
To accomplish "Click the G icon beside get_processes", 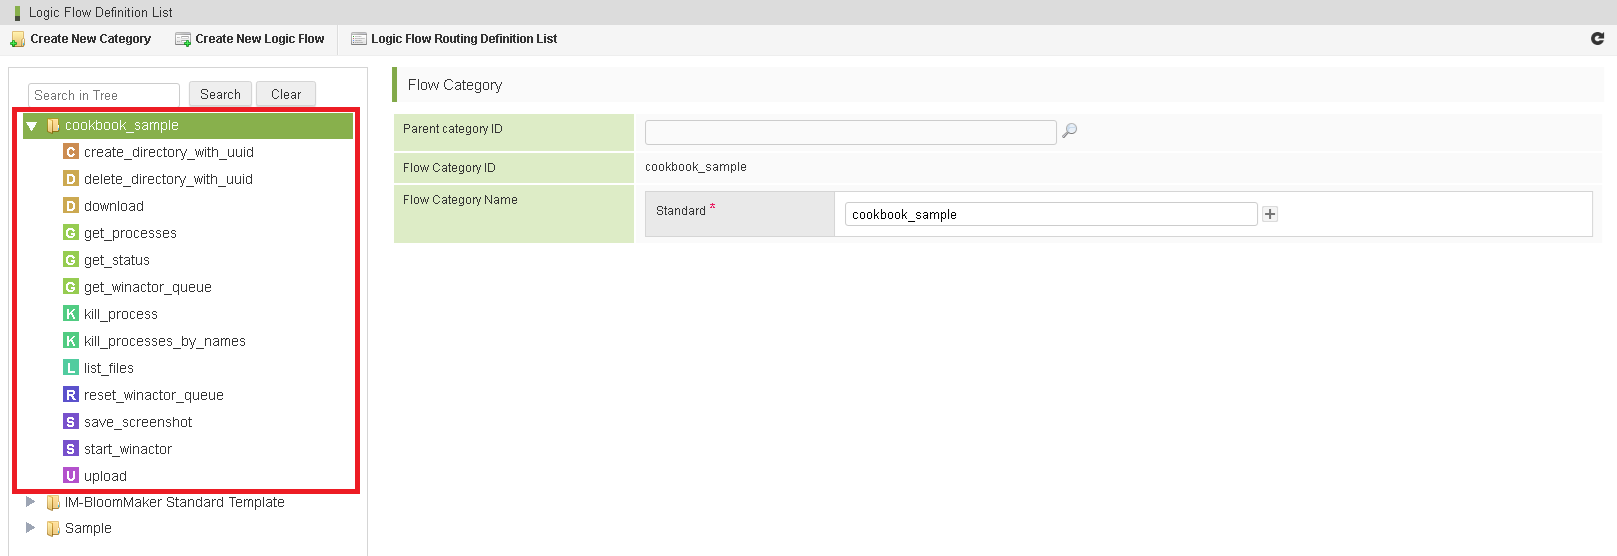I will pos(71,233).
